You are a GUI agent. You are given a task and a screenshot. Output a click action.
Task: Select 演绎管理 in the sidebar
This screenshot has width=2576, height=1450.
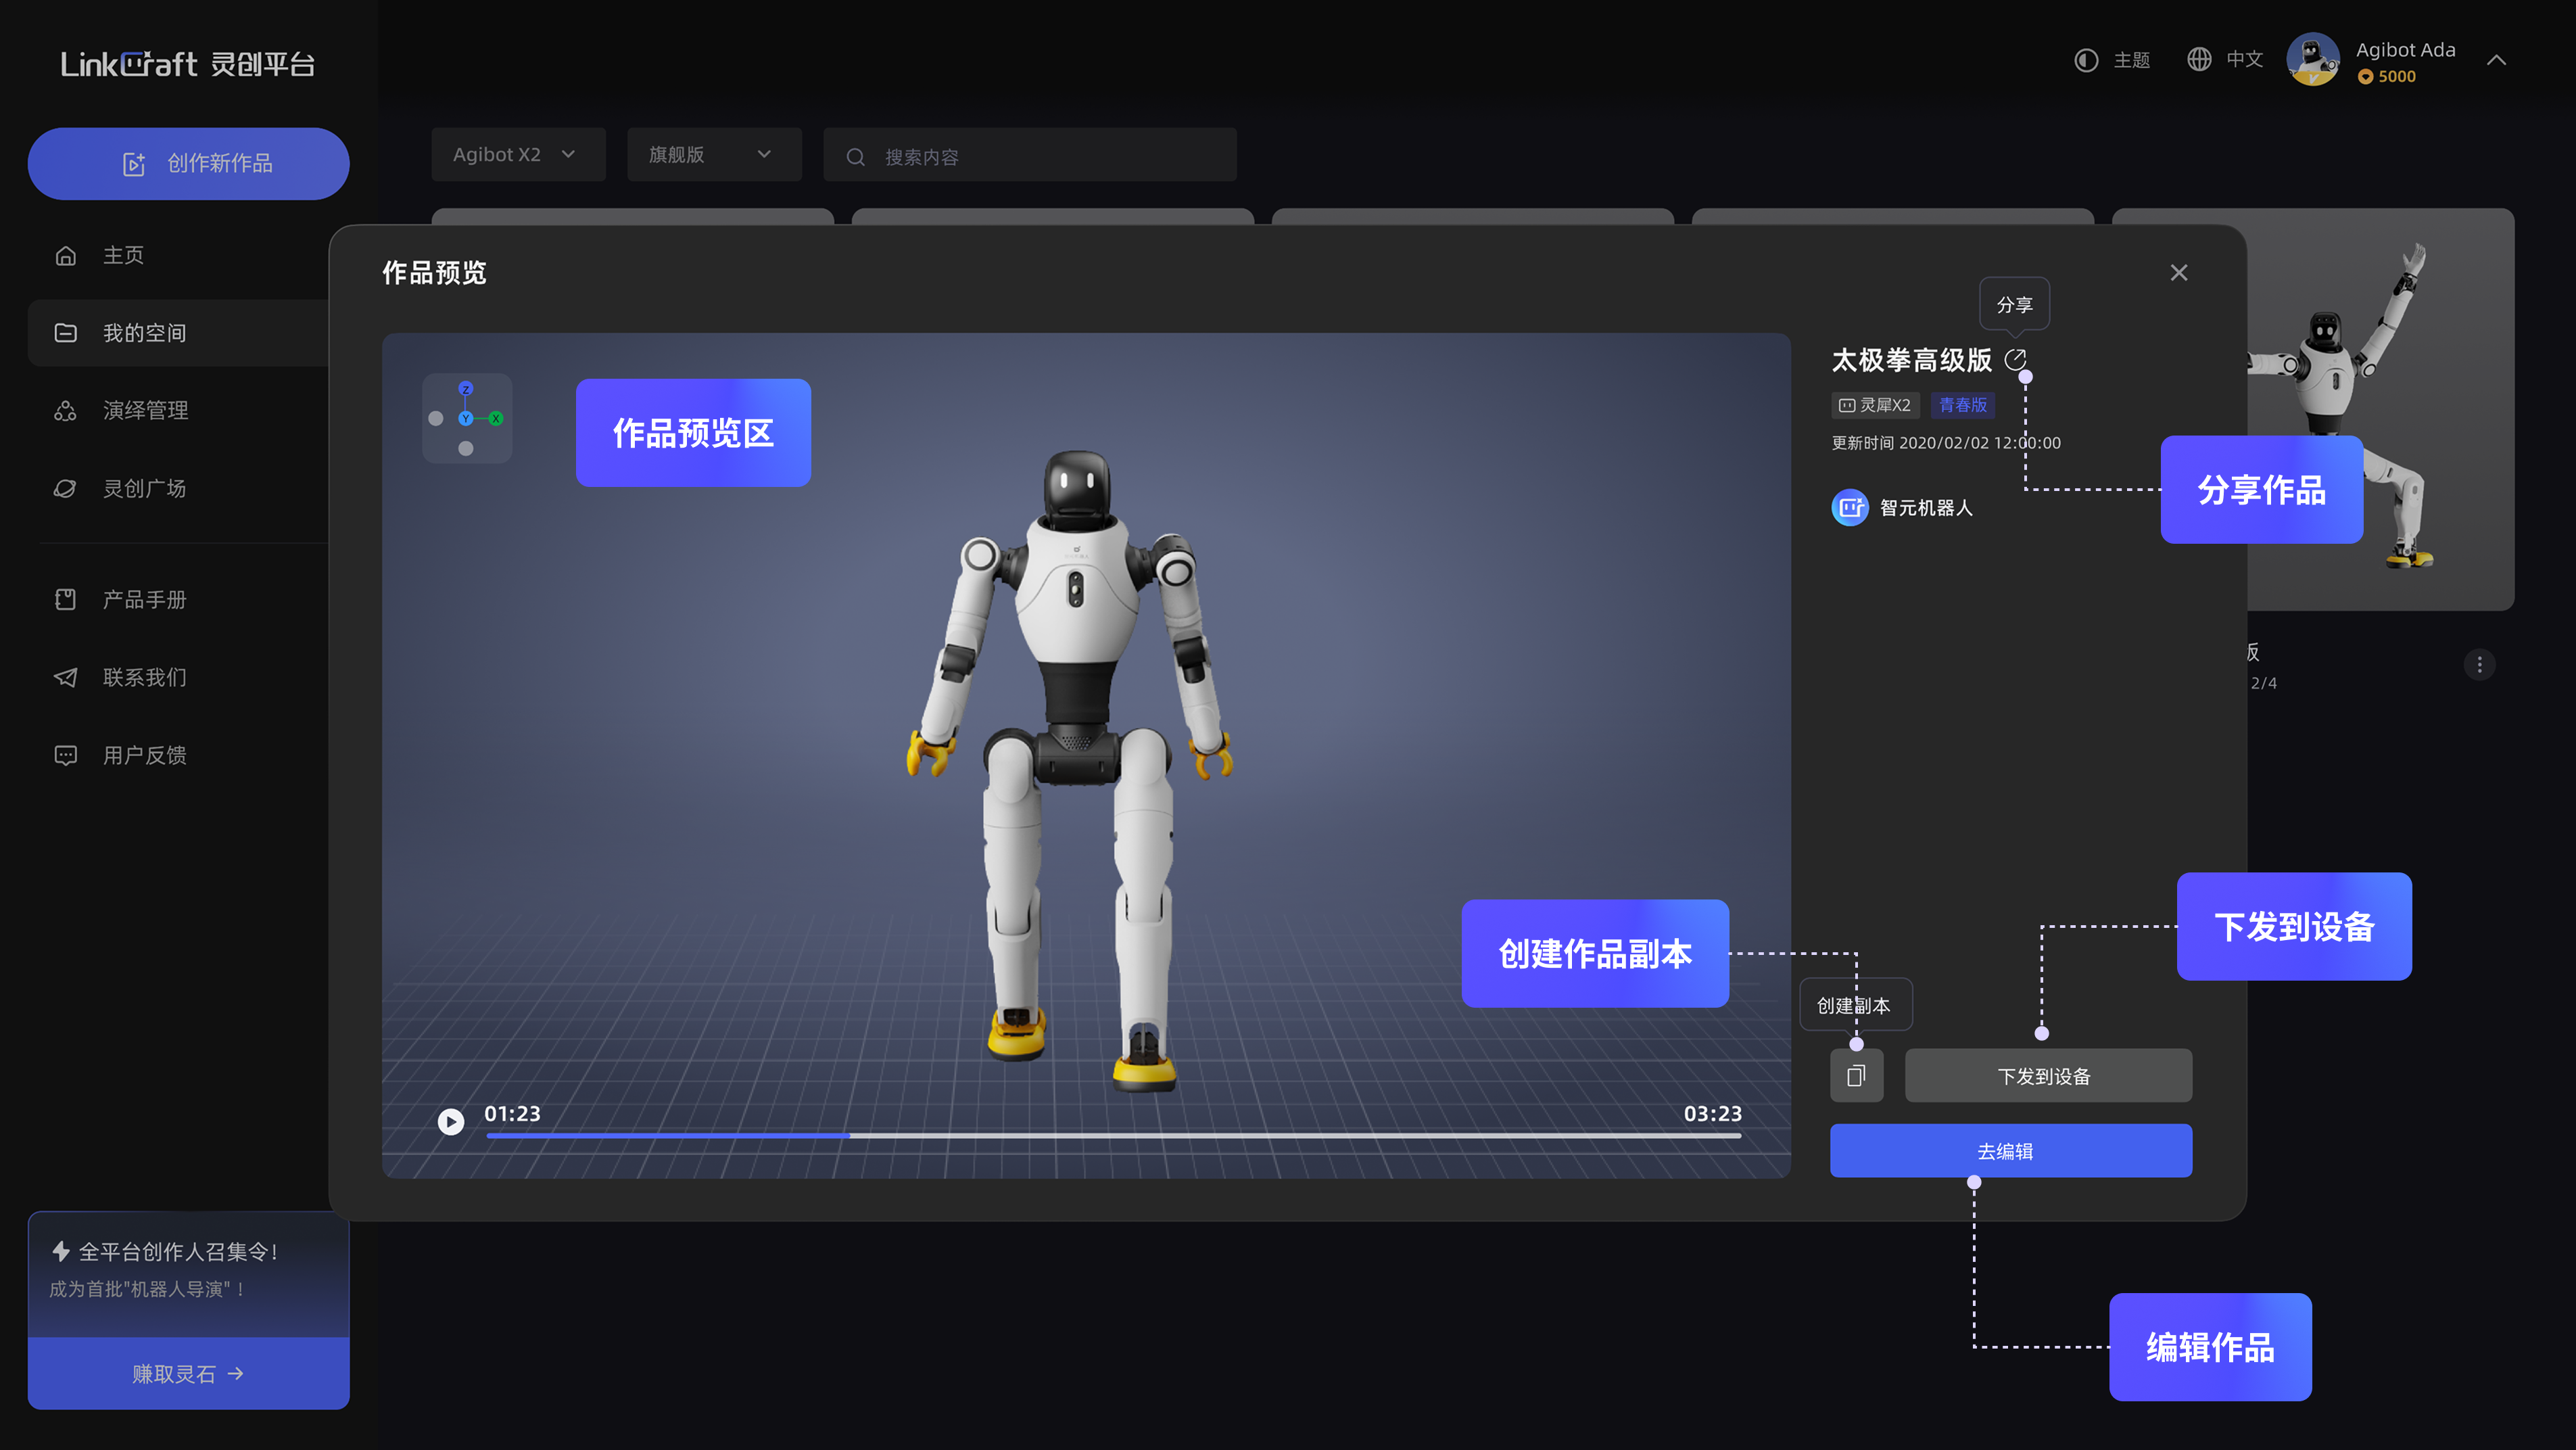click(145, 410)
